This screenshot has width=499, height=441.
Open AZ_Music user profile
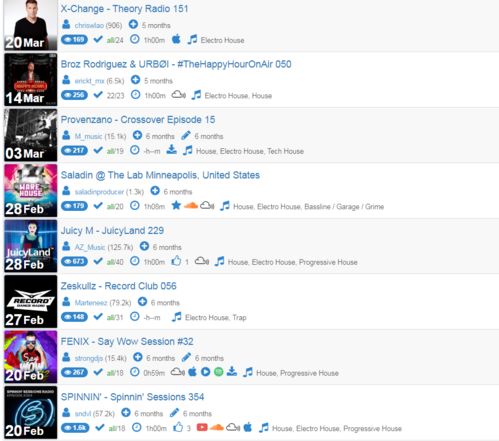pos(90,247)
